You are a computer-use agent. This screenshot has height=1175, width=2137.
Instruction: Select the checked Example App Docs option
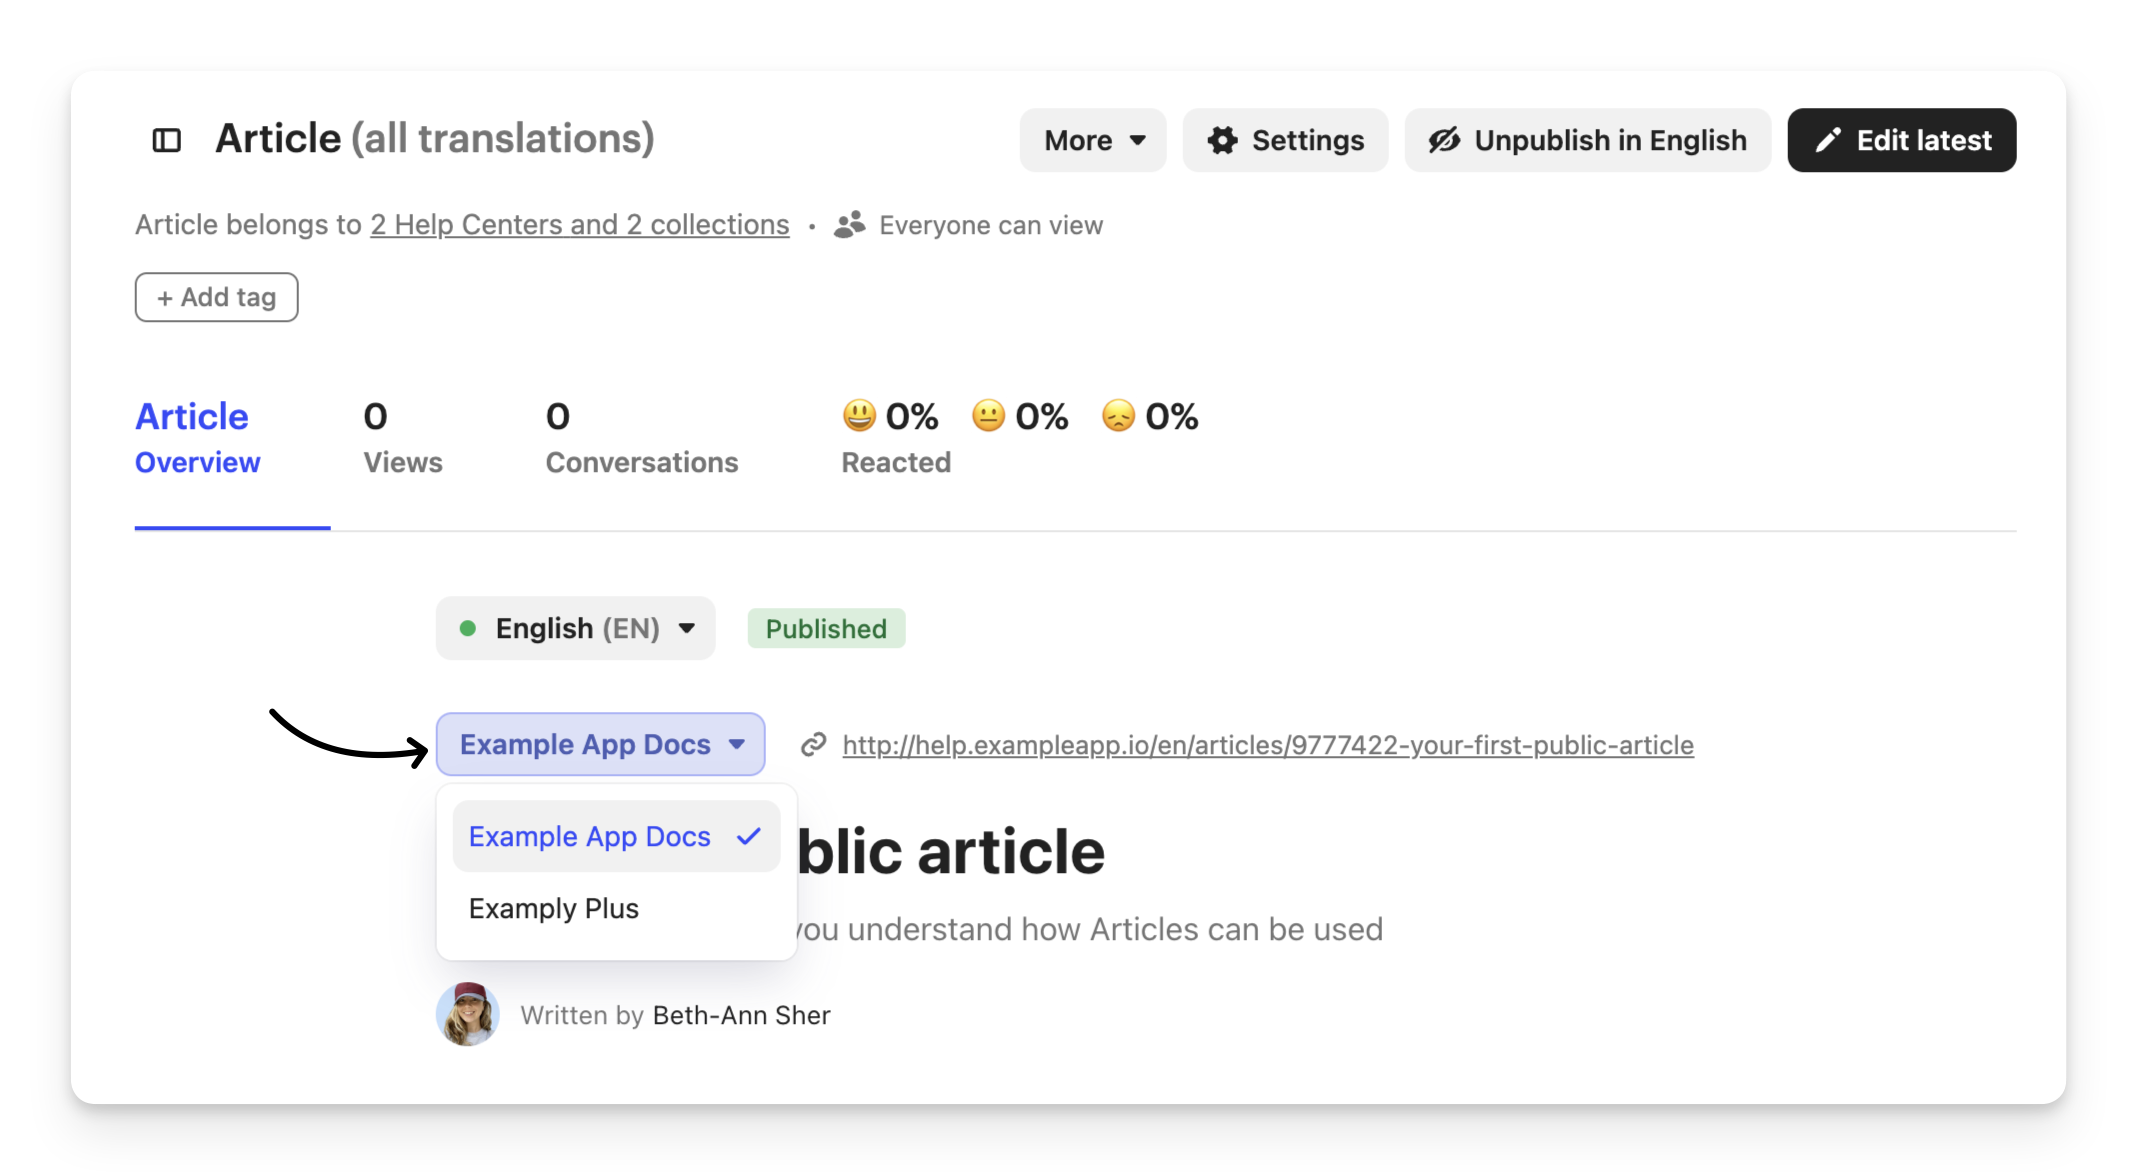[x=616, y=836]
